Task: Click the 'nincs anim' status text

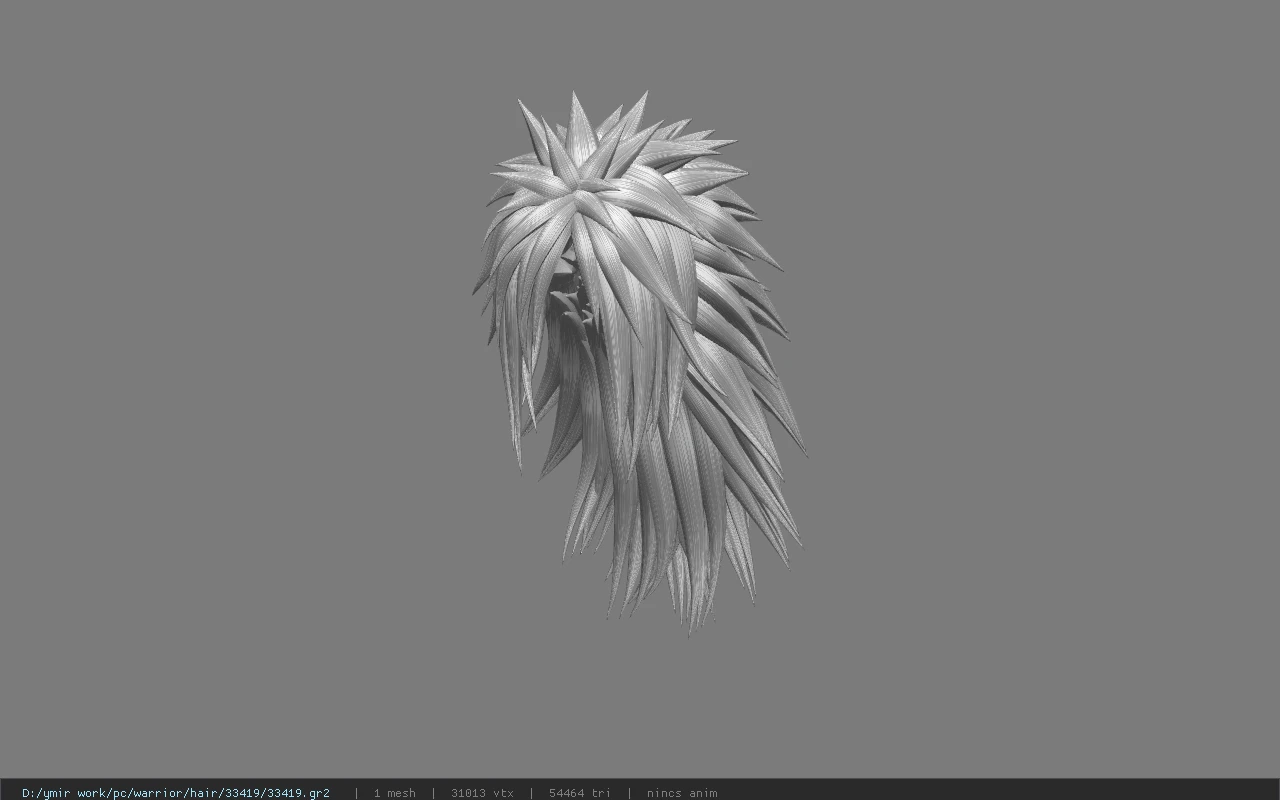Action: pos(682,793)
